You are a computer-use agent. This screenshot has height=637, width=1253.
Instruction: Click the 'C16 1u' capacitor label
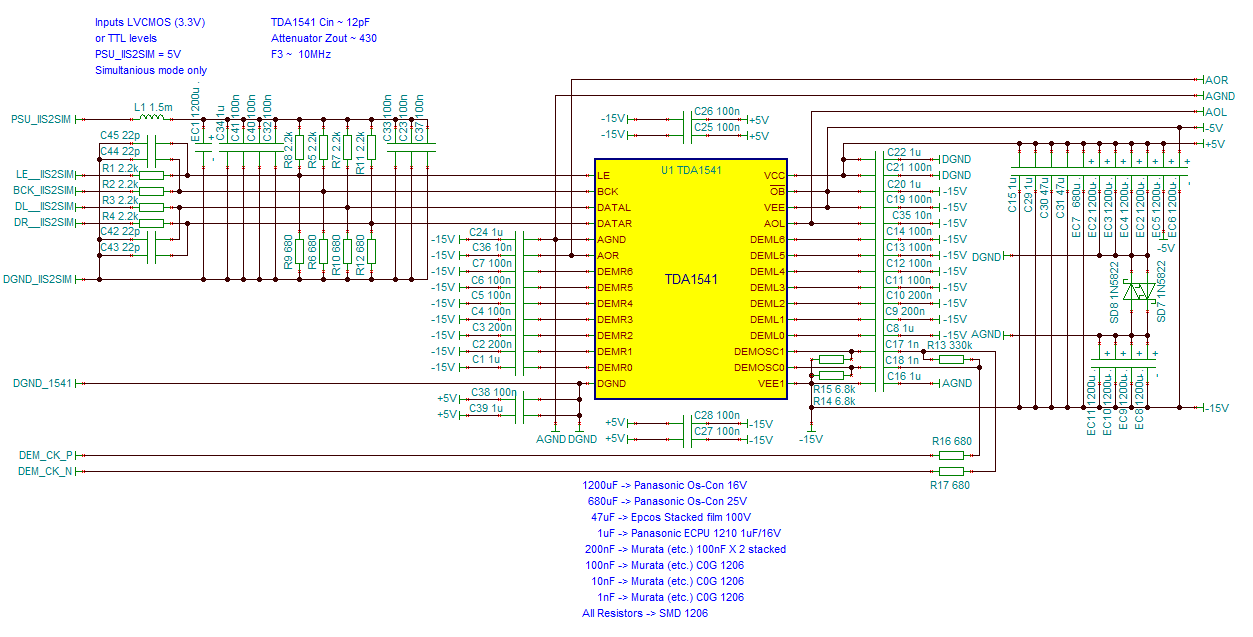pos(904,376)
